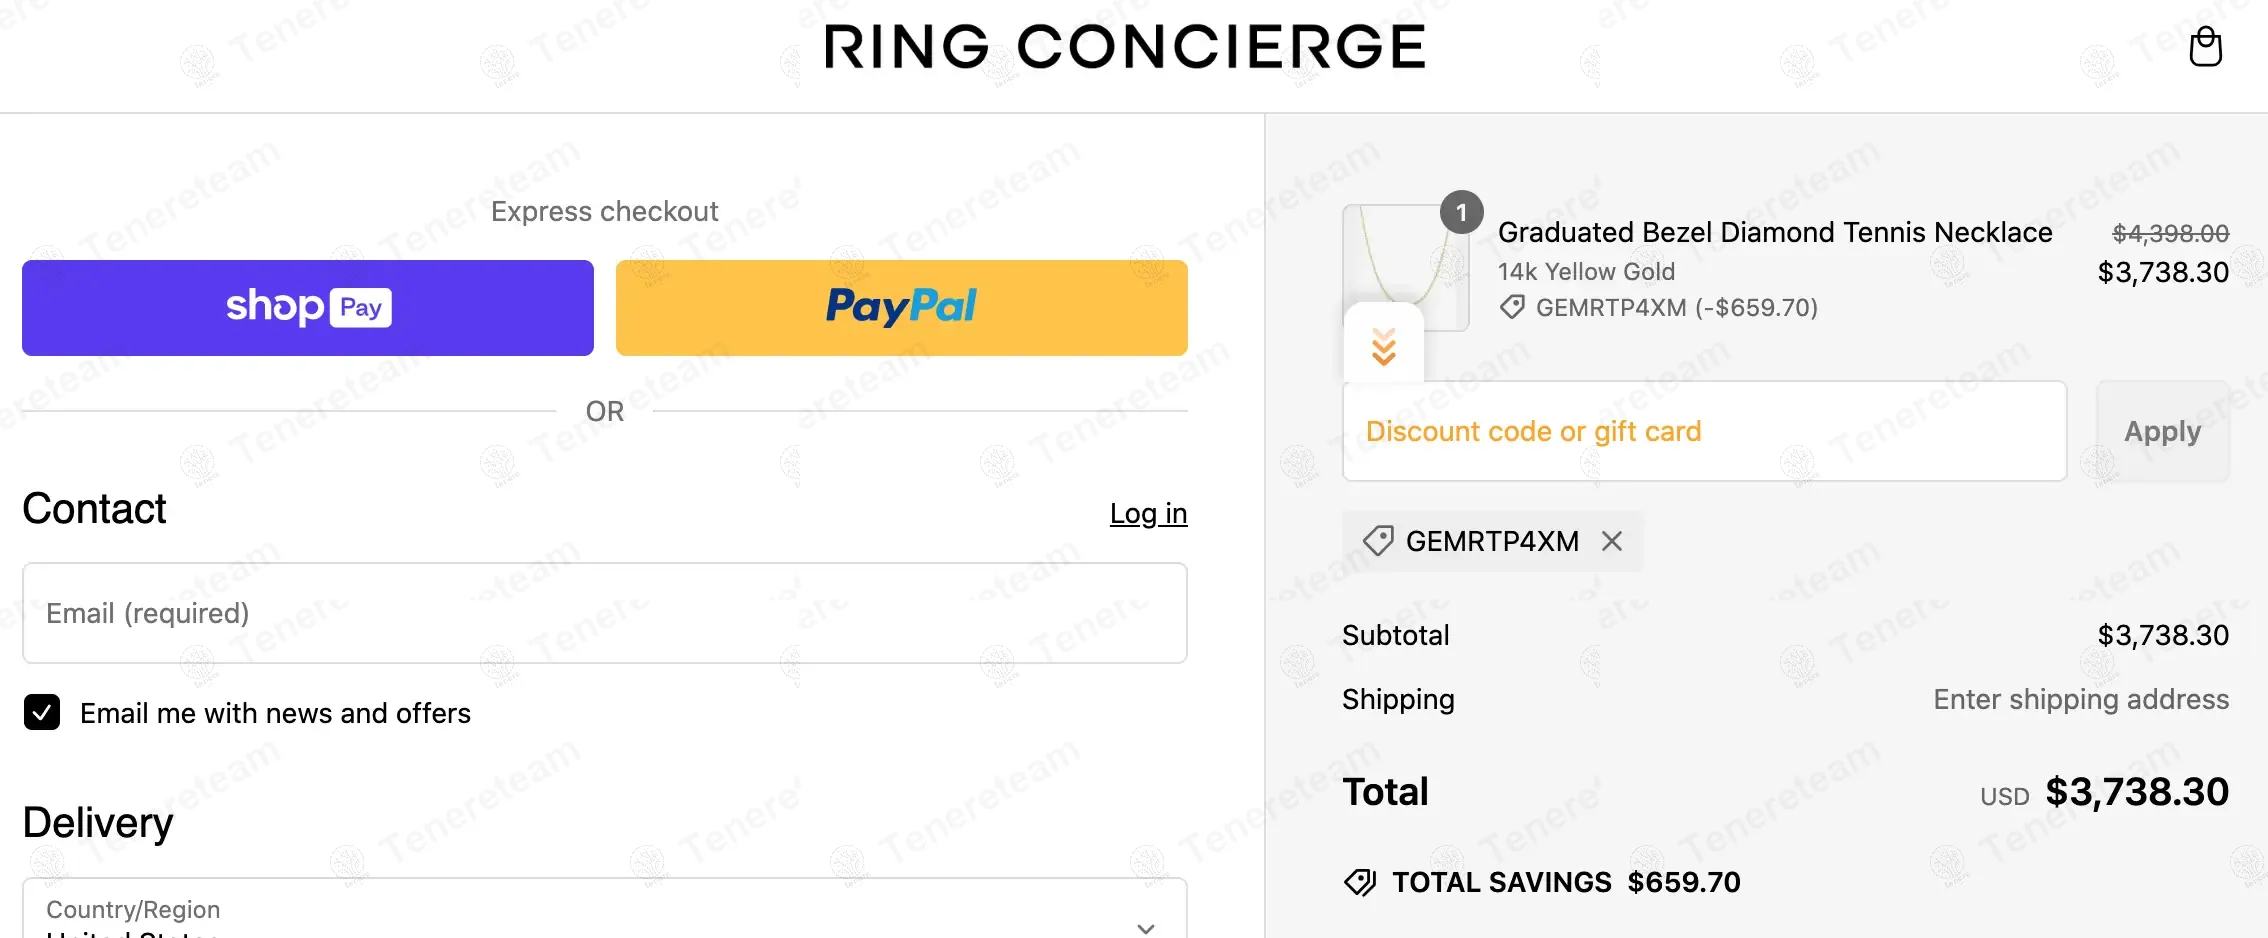Focus the Email (required) field

[604, 613]
